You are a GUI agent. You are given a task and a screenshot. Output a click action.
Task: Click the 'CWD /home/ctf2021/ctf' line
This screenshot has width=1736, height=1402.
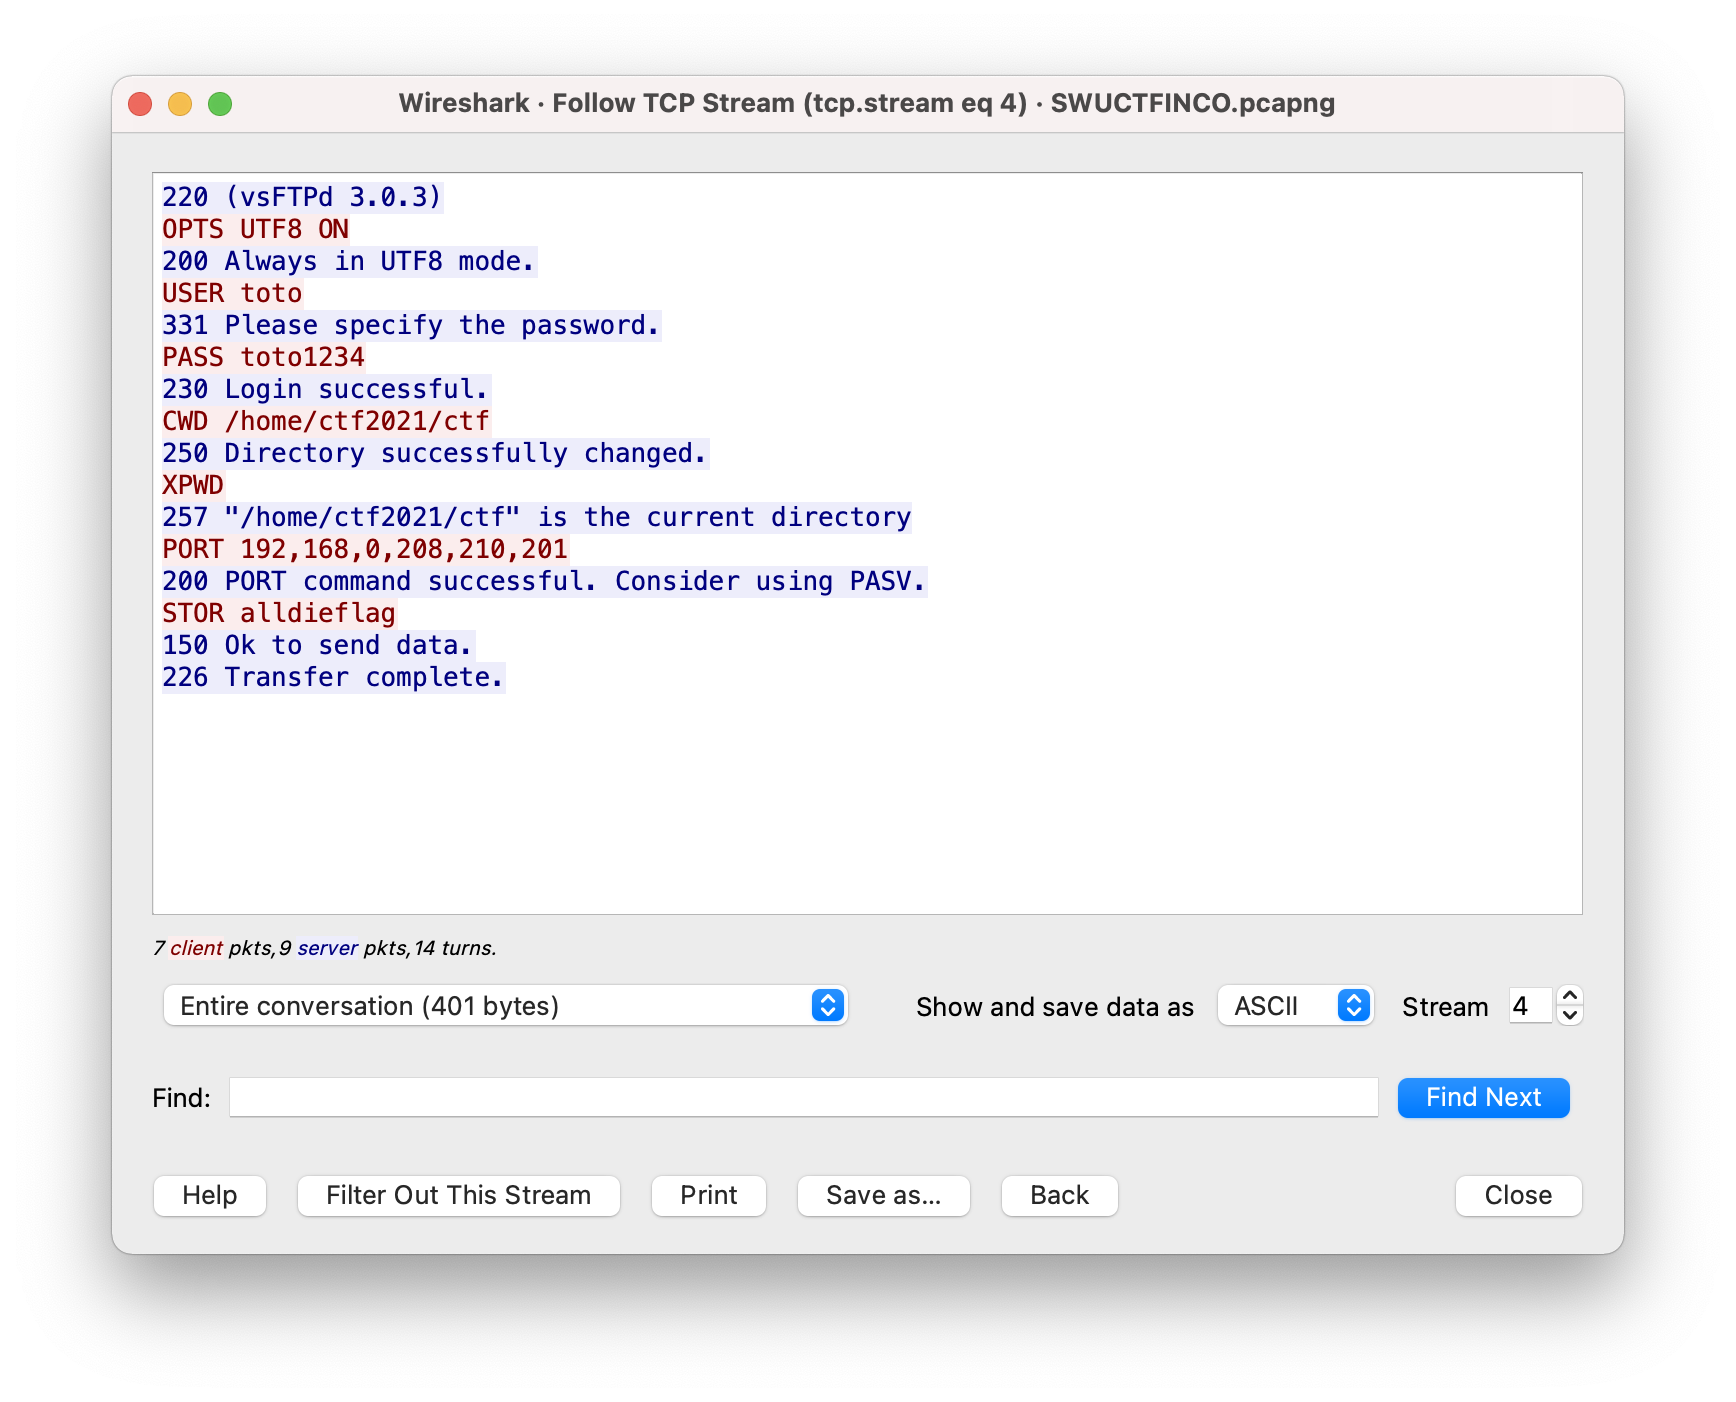tap(326, 421)
